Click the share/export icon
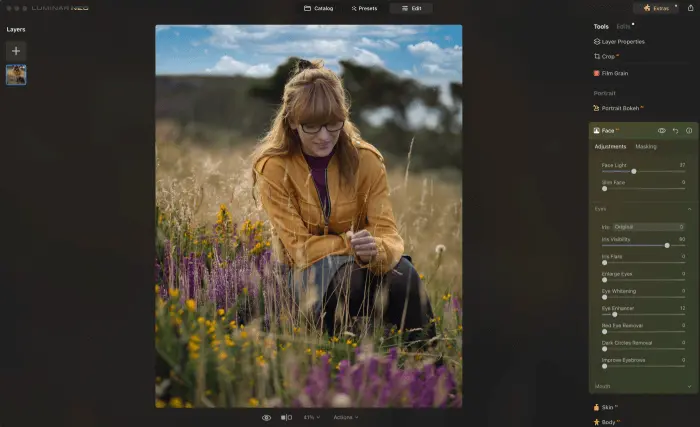This screenshot has width=700, height=427. (x=691, y=8)
